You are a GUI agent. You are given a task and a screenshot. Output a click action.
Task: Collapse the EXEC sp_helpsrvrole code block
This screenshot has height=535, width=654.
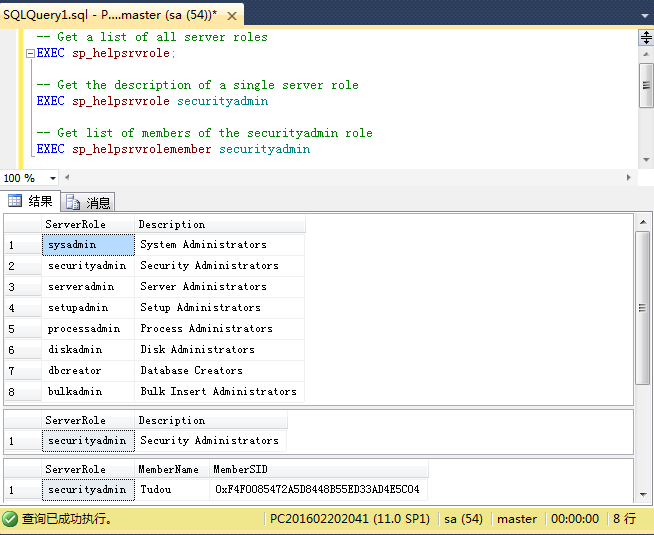point(30,53)
